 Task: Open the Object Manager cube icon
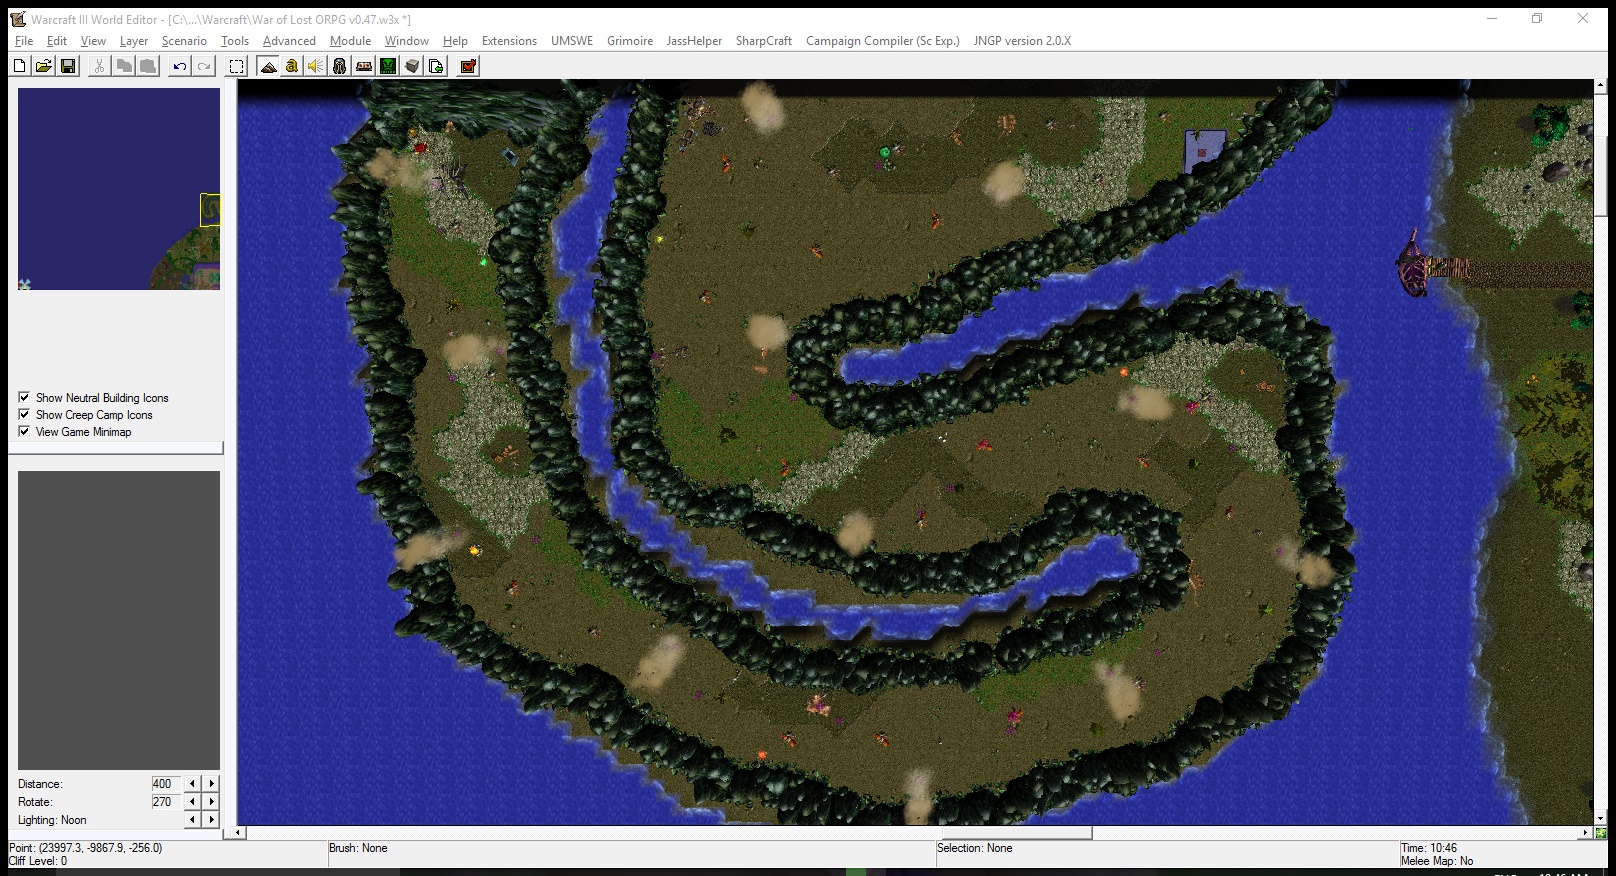point(412,66)
